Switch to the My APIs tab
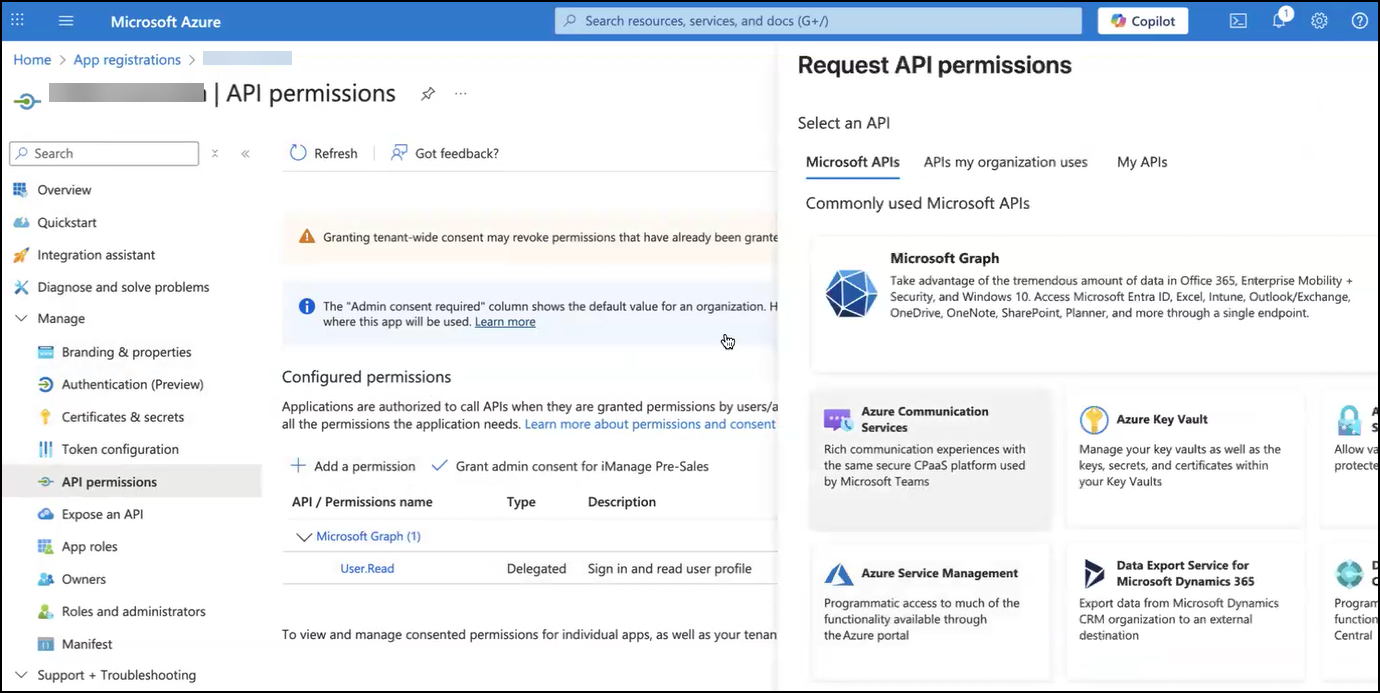 tap(1141, 161)
